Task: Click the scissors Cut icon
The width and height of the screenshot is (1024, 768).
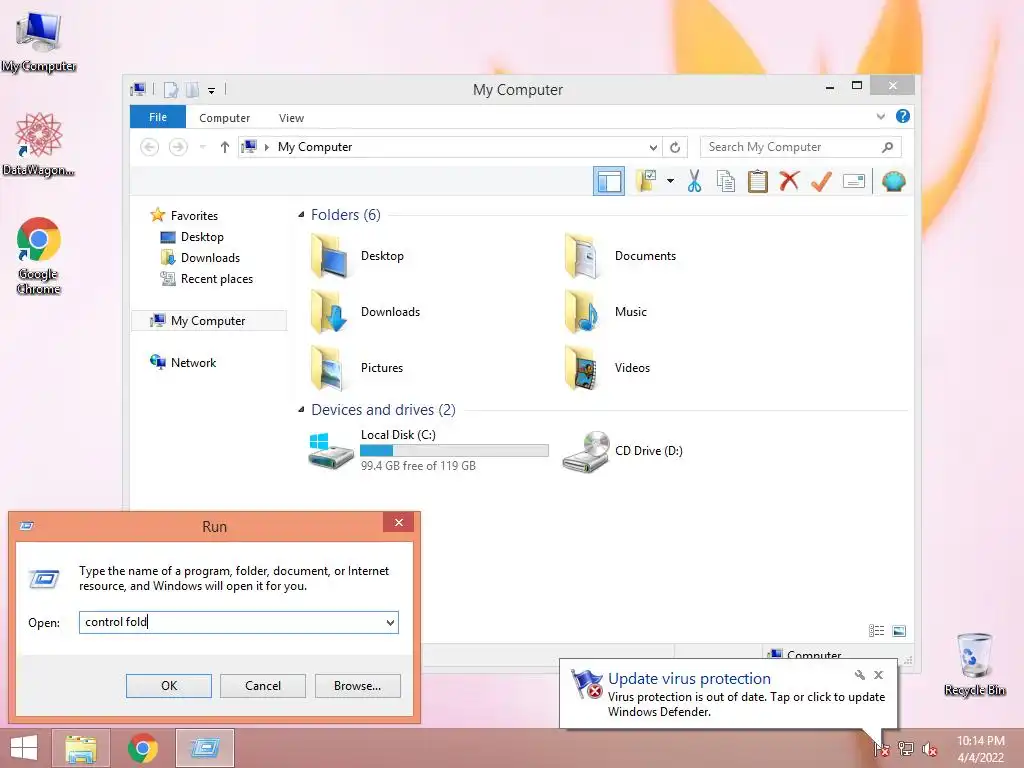Action: [x=694, y=181]
